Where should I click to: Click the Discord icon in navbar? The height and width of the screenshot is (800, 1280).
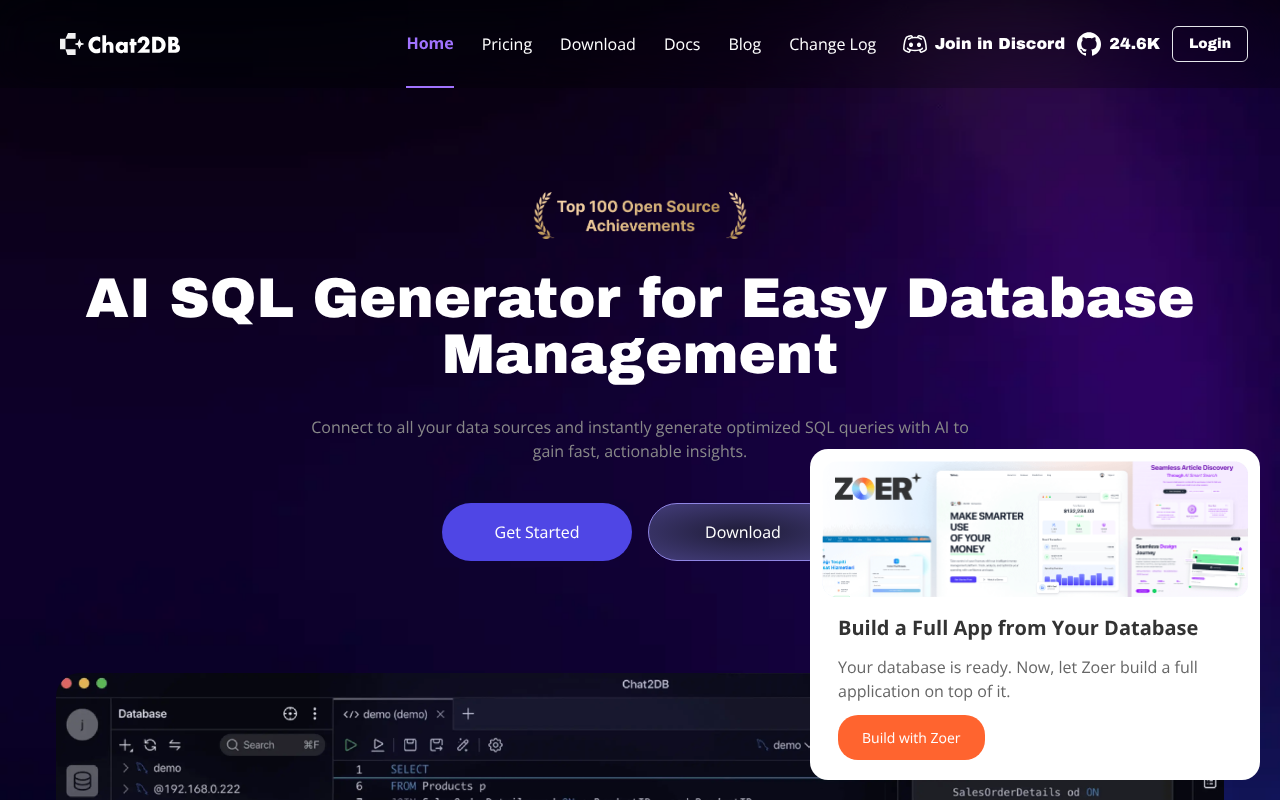coord(914,44)
